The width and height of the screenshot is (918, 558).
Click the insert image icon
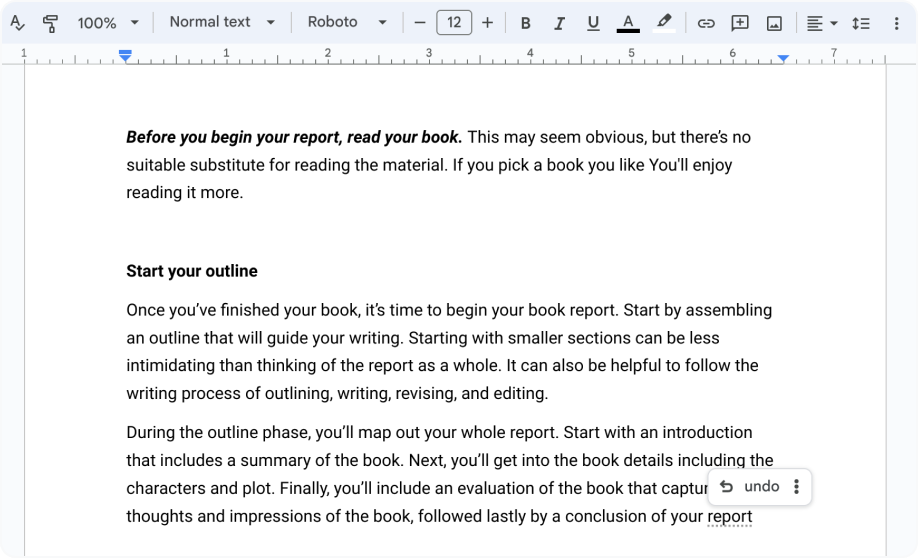coord(774,23)
